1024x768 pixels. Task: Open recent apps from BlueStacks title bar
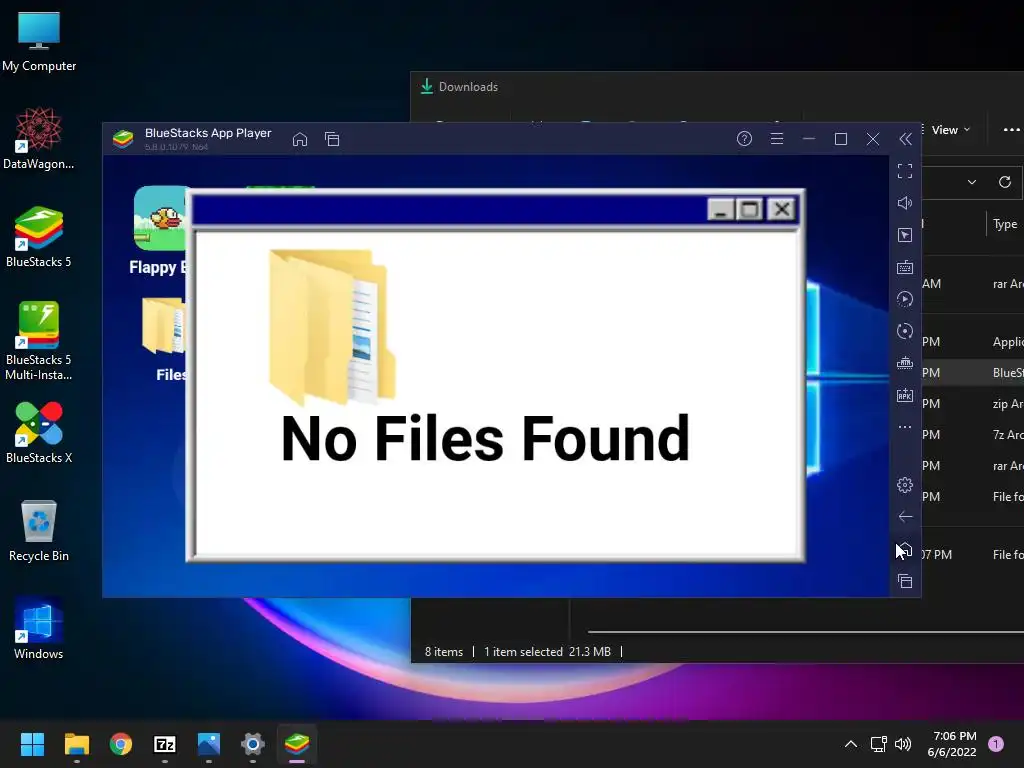pos(332,139)
